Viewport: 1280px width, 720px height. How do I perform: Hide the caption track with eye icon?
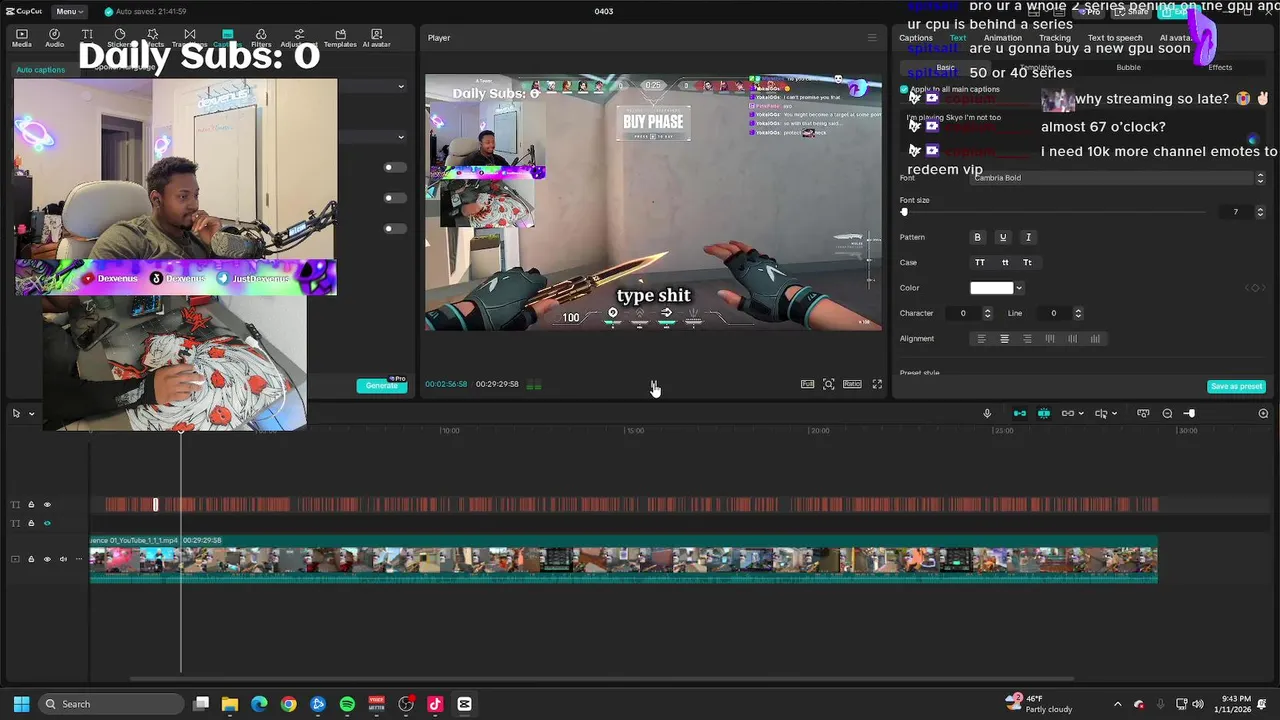[46, 505]
